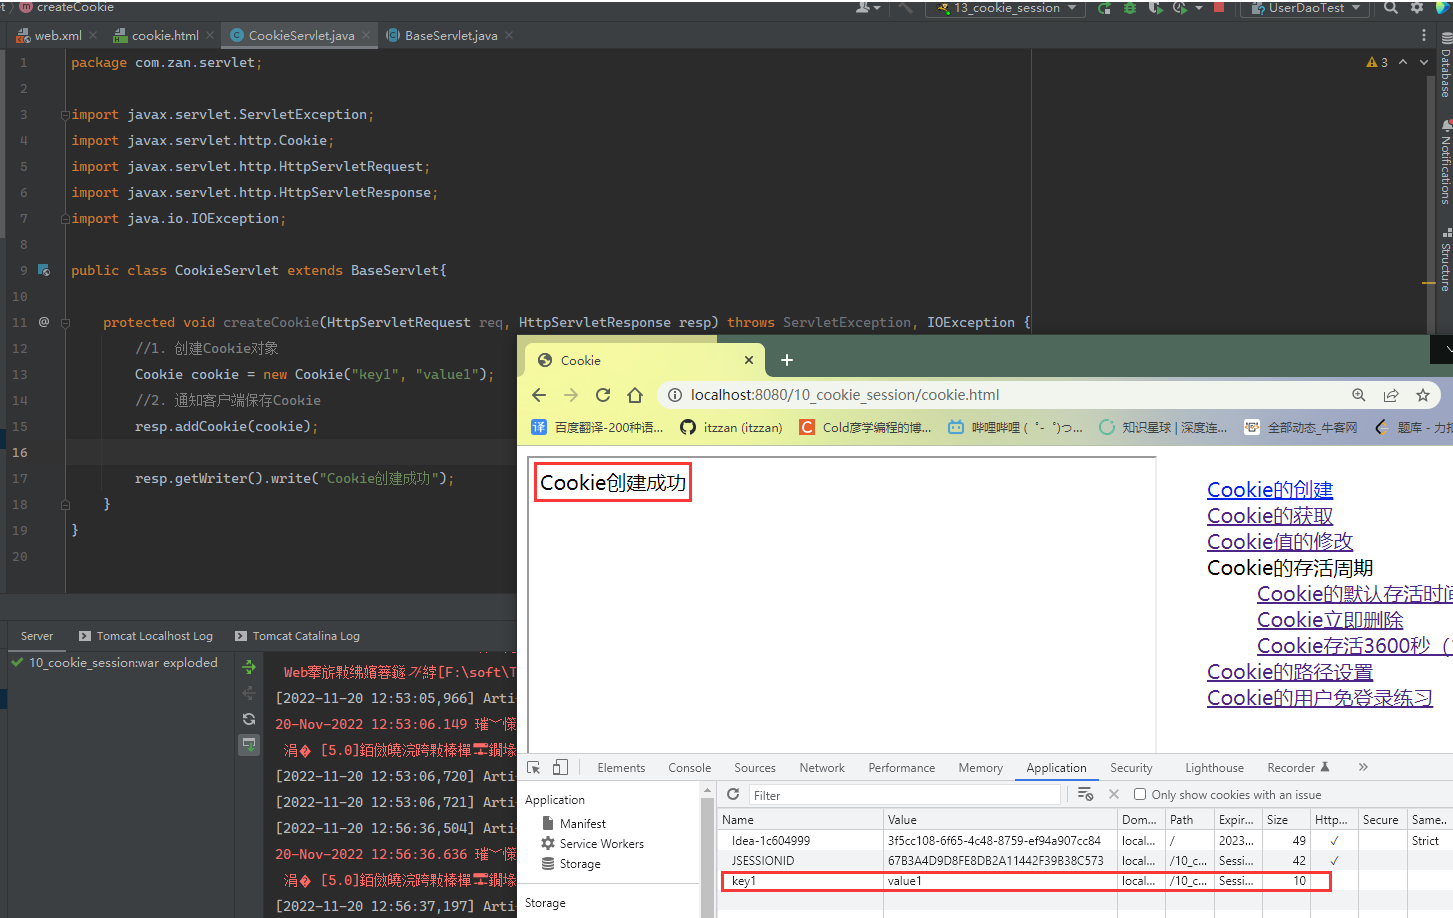Click the Cookie的创建 link
The width and height of the screenshot is (1453, 918).
tap(1270, 490)
